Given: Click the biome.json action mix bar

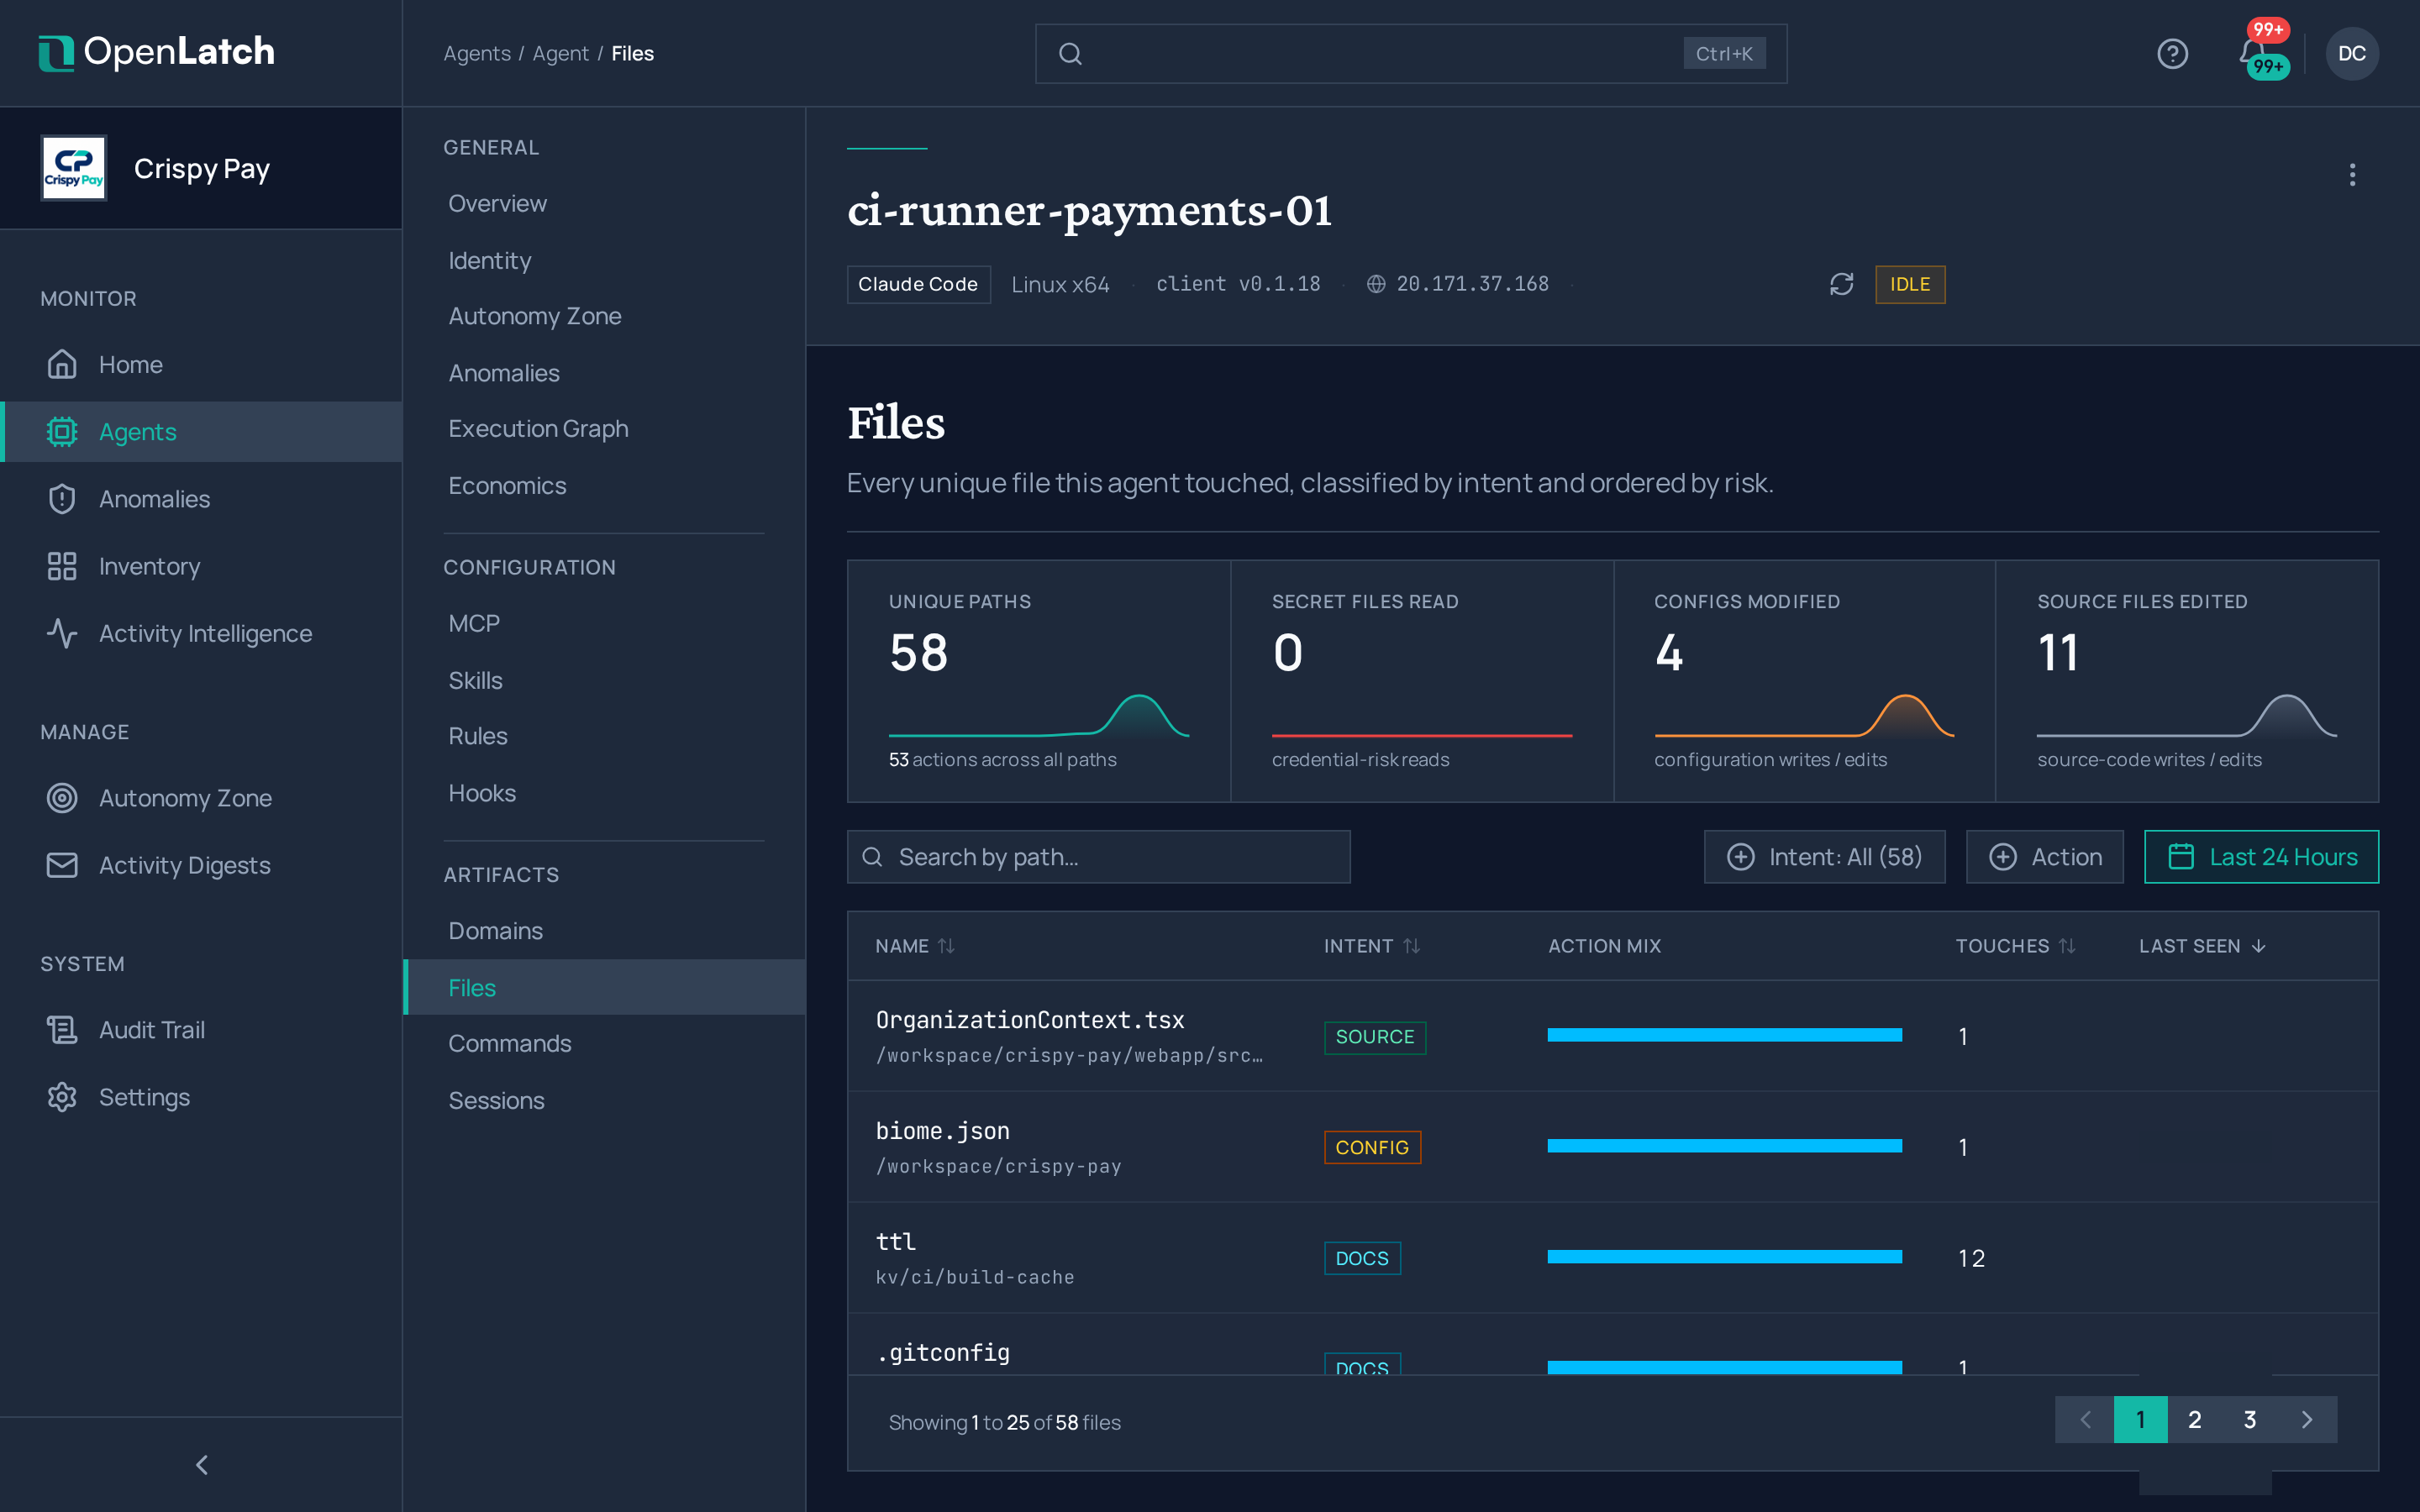Looking at the screenshot, I should pyautogui.click(x=1724, y=1146).
